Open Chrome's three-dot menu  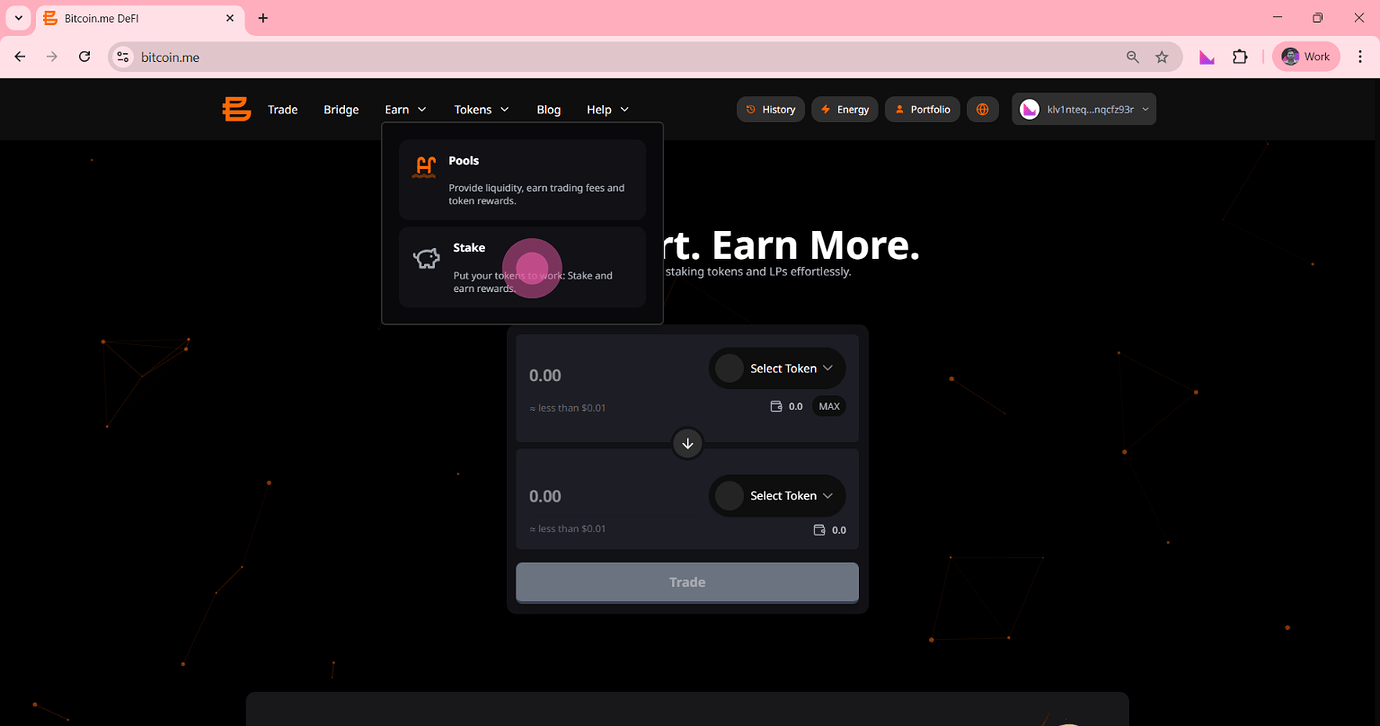point(1360,57)
